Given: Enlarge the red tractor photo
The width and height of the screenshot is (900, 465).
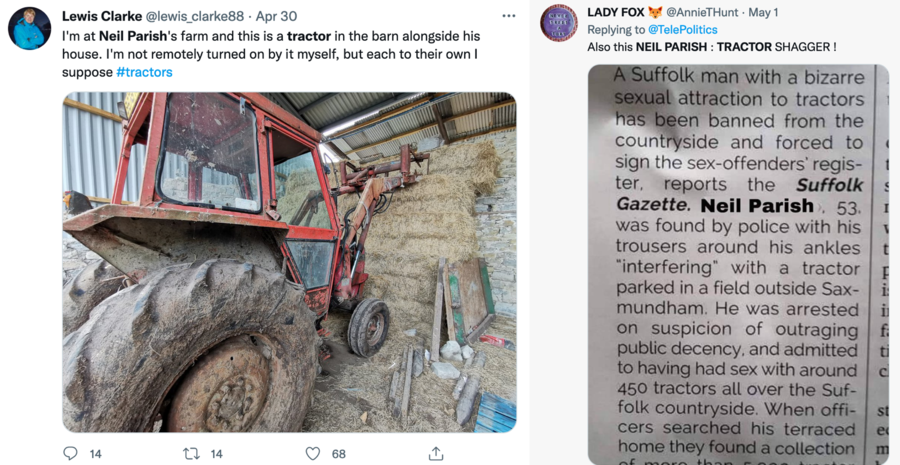Looking at the screenshot, I should pos(289,262).
